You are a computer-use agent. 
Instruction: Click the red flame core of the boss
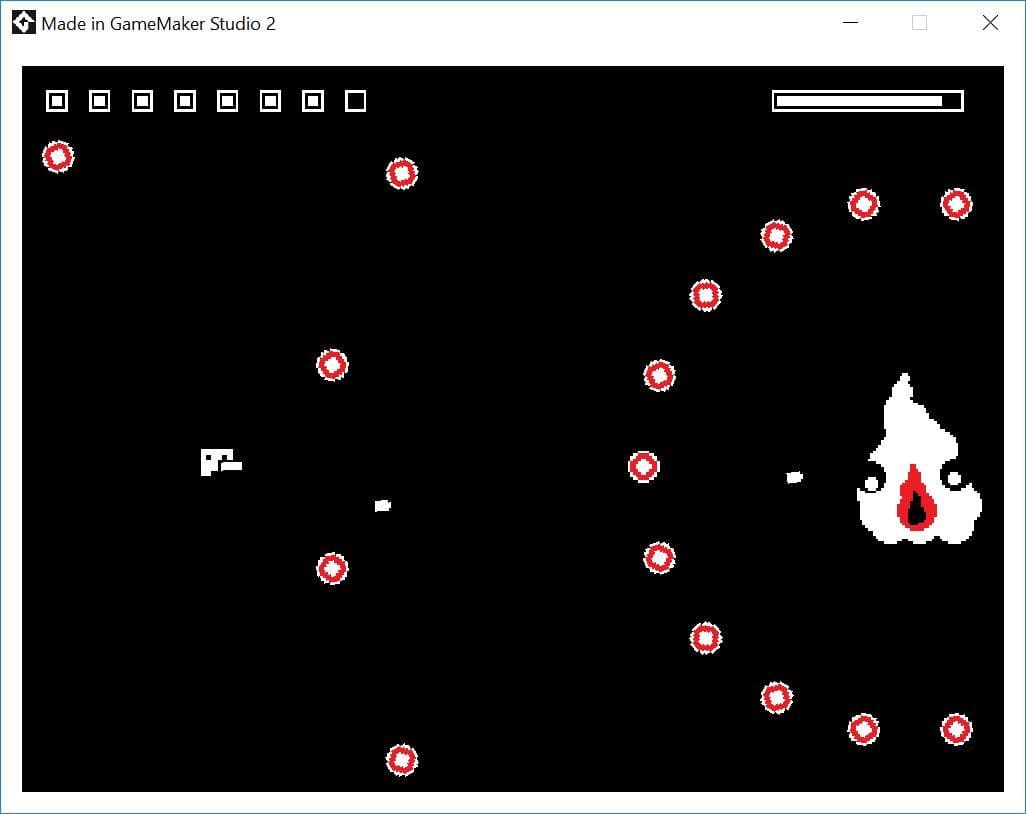click(916, 497)
